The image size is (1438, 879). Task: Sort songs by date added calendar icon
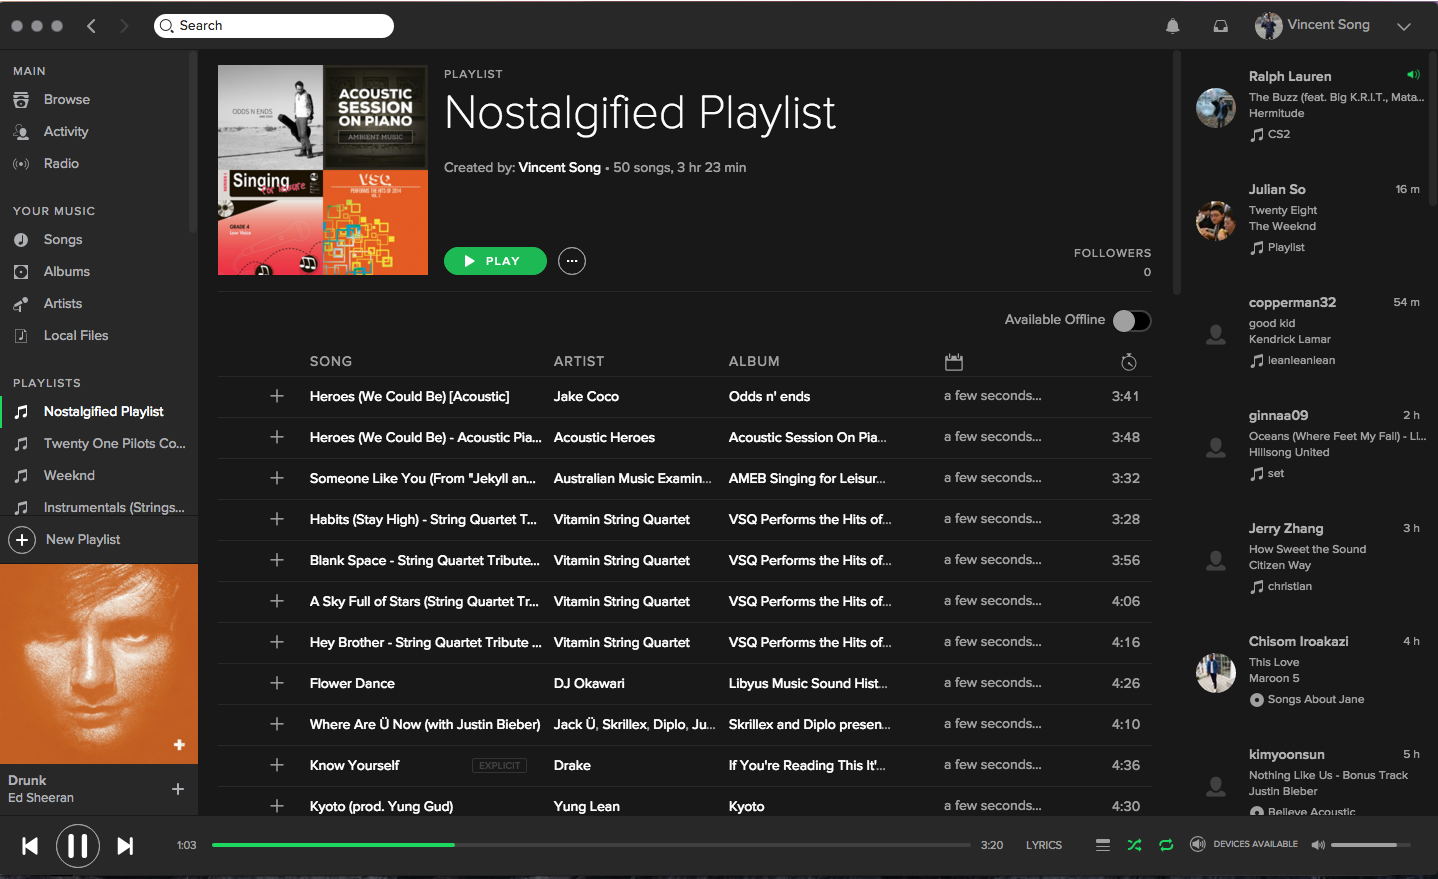point(954,362)
